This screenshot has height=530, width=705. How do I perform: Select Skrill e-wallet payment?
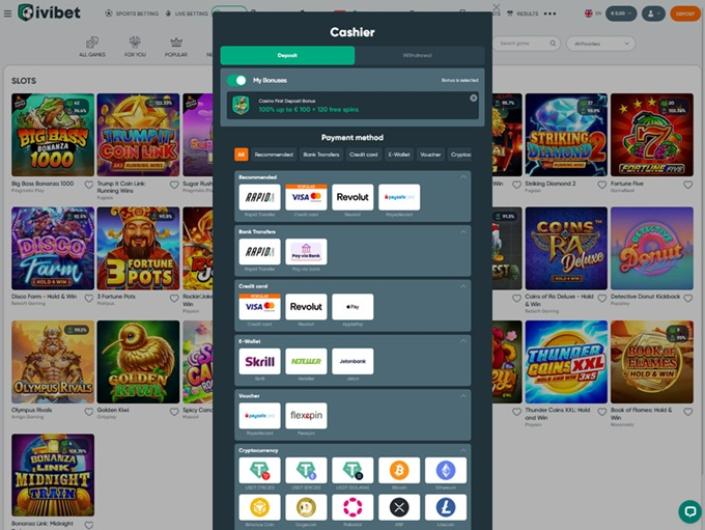pyautogui.click(x=260, y=362)
